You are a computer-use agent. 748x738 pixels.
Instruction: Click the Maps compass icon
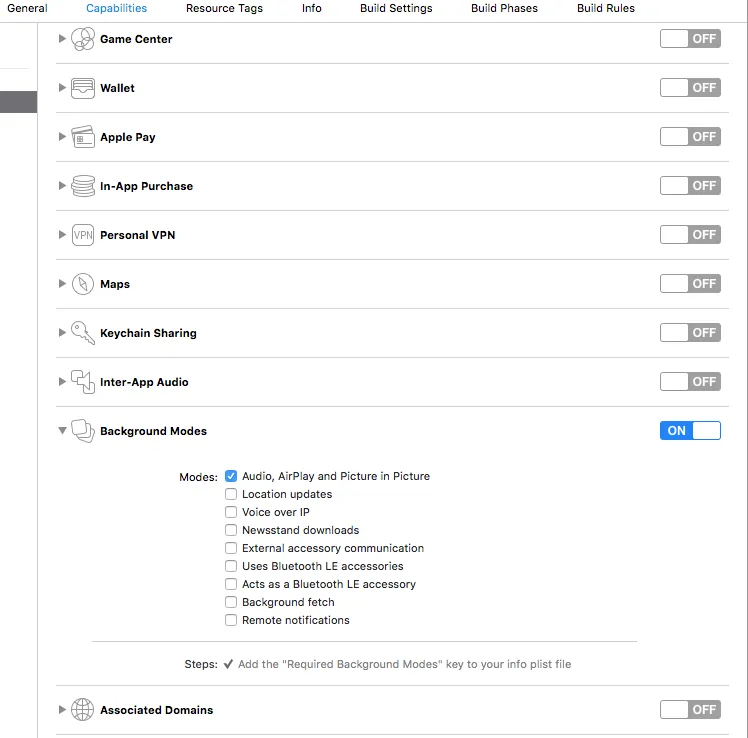82,284
